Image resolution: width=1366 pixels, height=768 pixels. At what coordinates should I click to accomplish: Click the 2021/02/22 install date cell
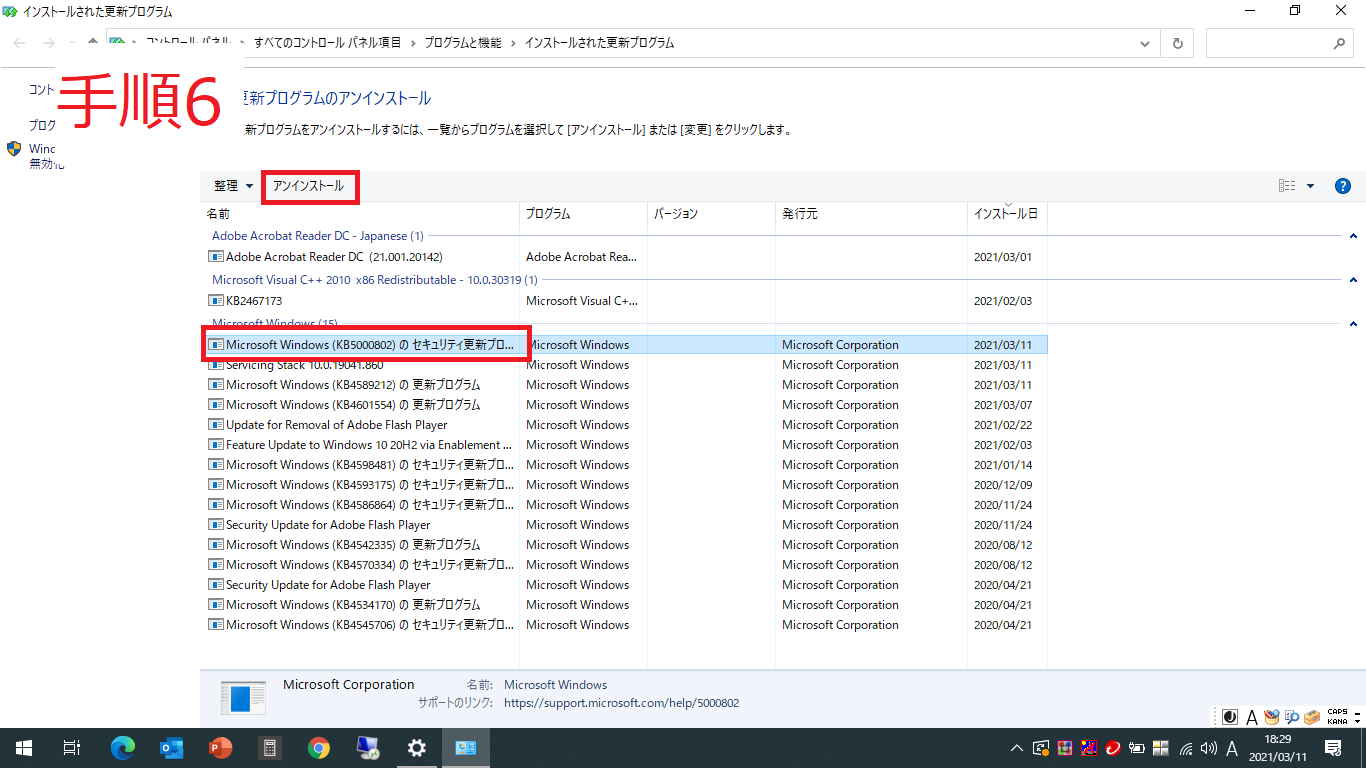tap(1003, 425)
